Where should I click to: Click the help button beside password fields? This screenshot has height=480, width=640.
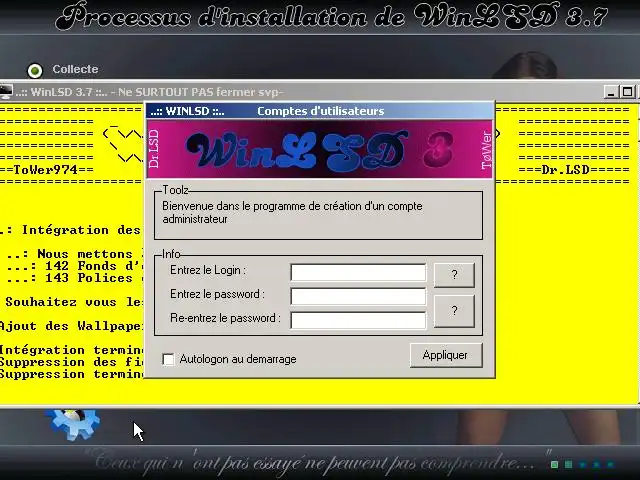(454, 311)
